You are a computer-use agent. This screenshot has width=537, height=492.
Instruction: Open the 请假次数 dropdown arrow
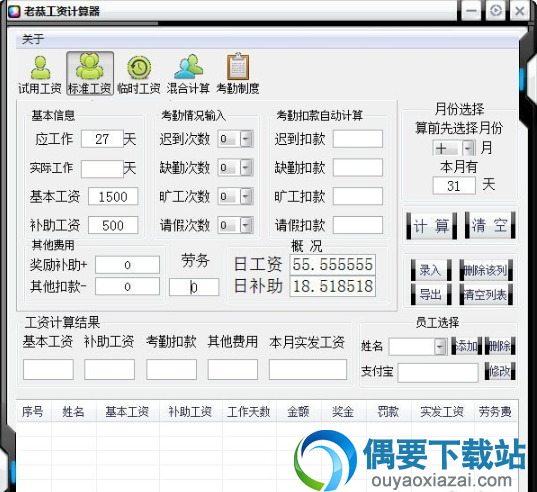coord(246,225)
